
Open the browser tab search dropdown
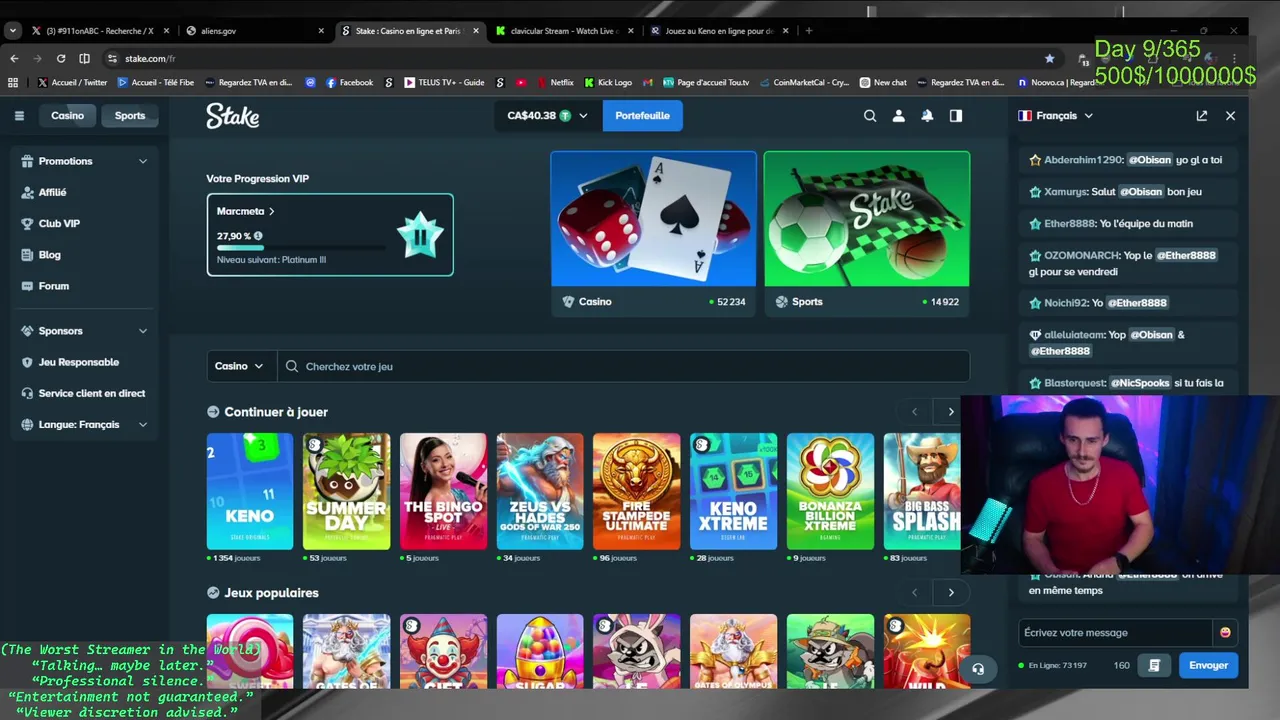coord(13,31)
